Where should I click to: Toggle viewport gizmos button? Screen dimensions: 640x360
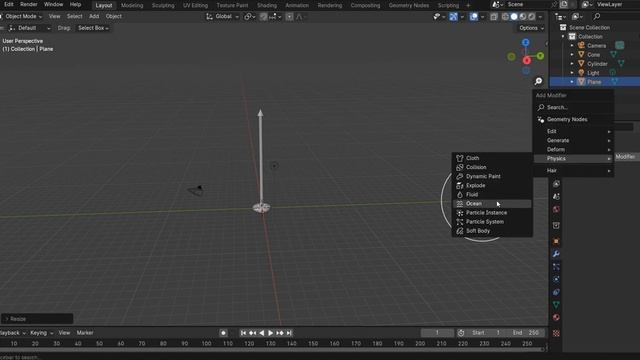(x=453, y=17)
